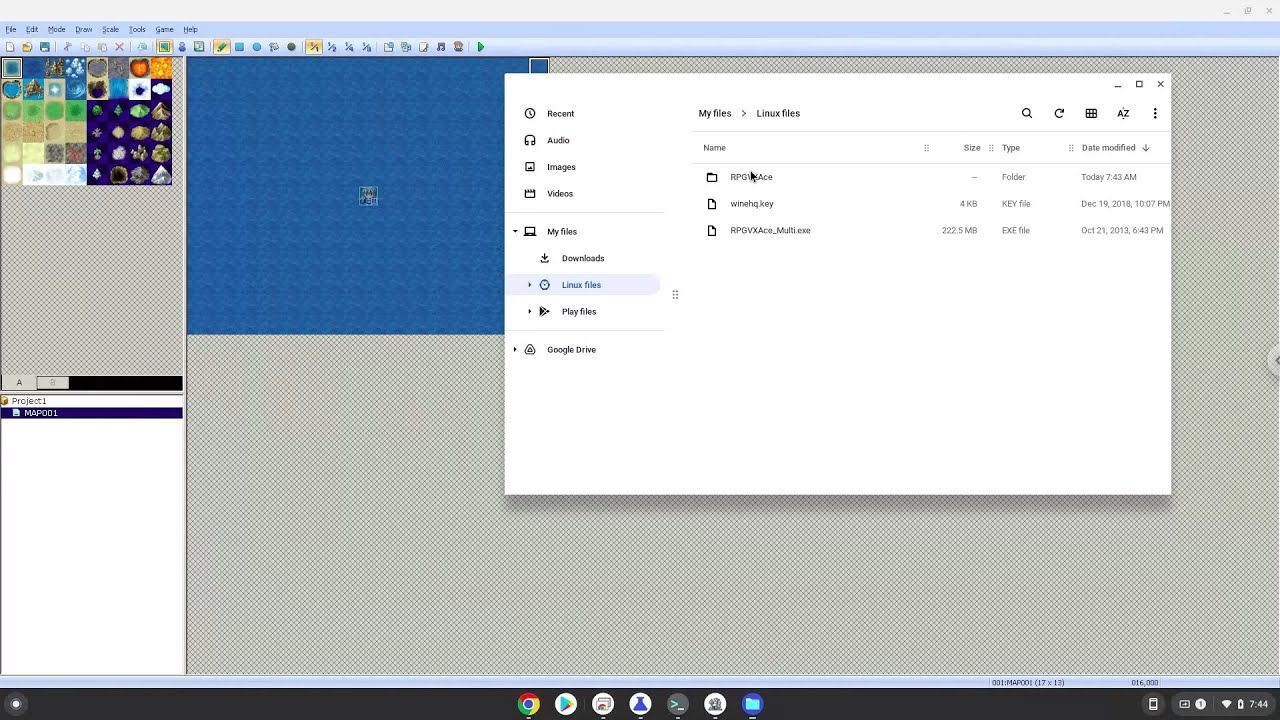This screenshot has height=720, width=1280.
Task: Select the Ellipse drawing tool
Action: point(257,47)
